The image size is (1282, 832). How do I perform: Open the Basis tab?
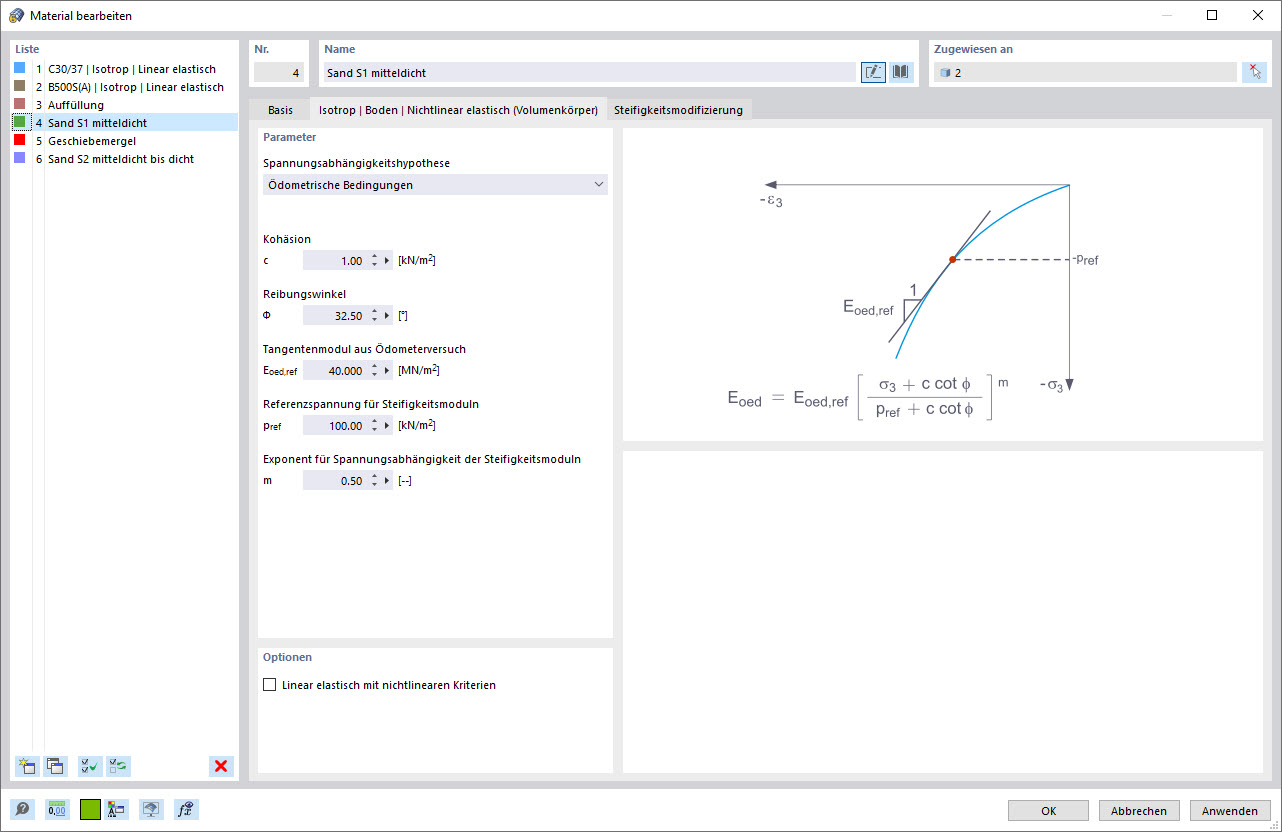tap(280, 109)
